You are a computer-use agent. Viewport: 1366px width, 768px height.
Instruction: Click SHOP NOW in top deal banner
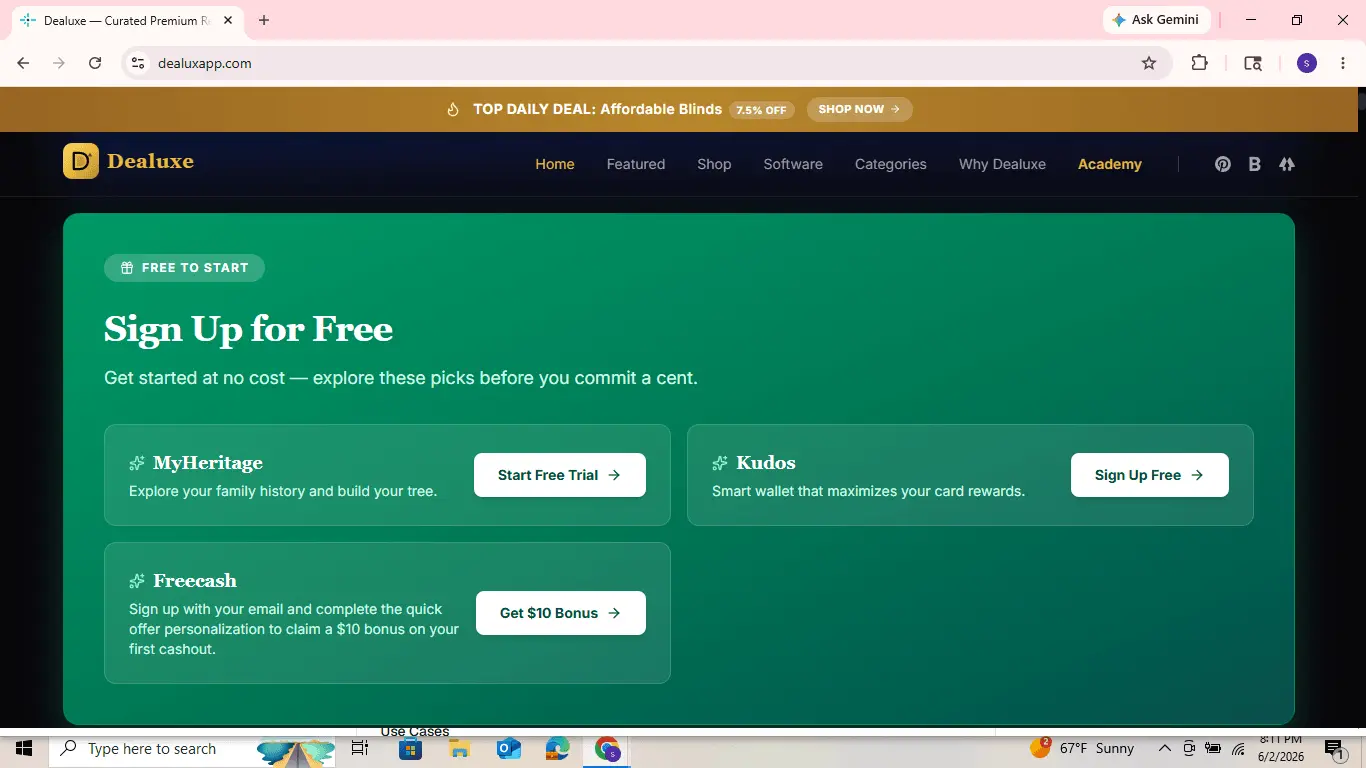[x=860, y=109]
